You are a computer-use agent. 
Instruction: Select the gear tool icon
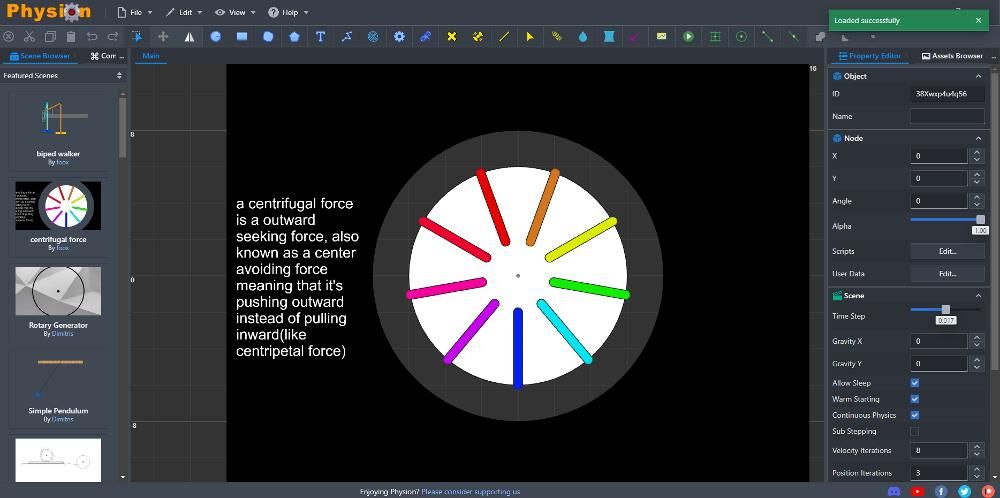tap(399, 36)
